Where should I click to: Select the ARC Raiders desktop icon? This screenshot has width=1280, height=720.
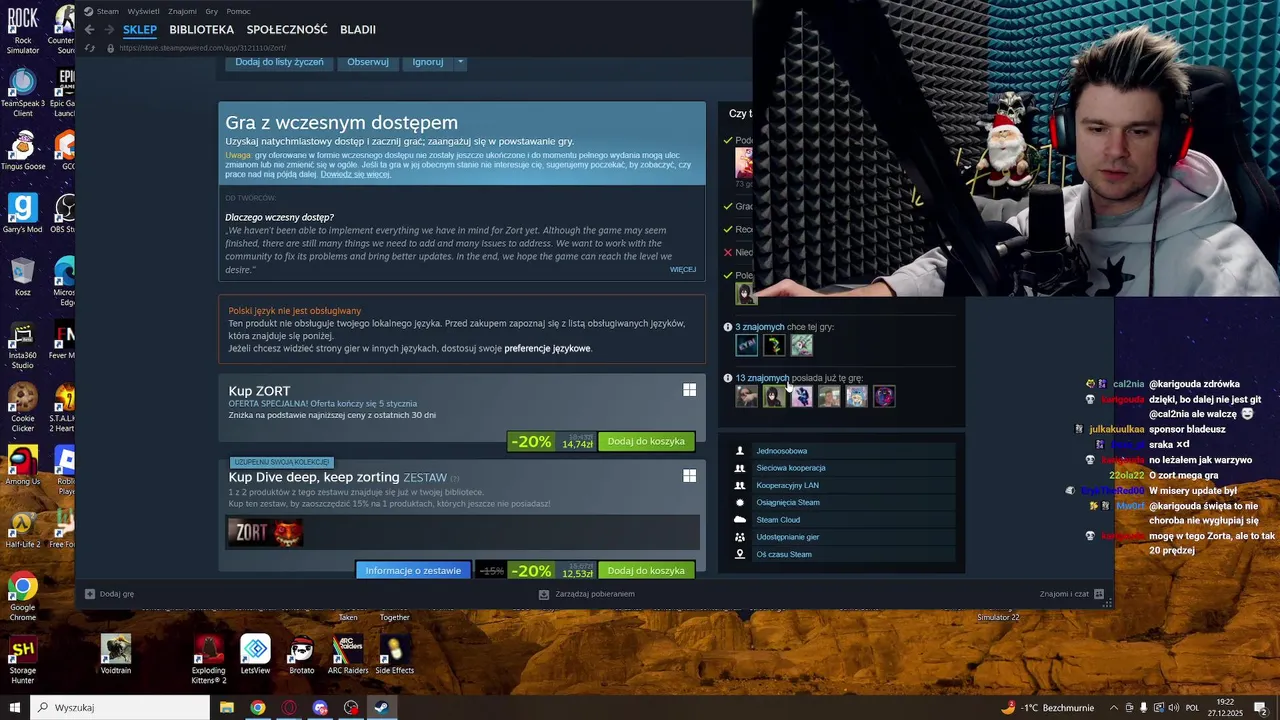[x=348, y=655]
